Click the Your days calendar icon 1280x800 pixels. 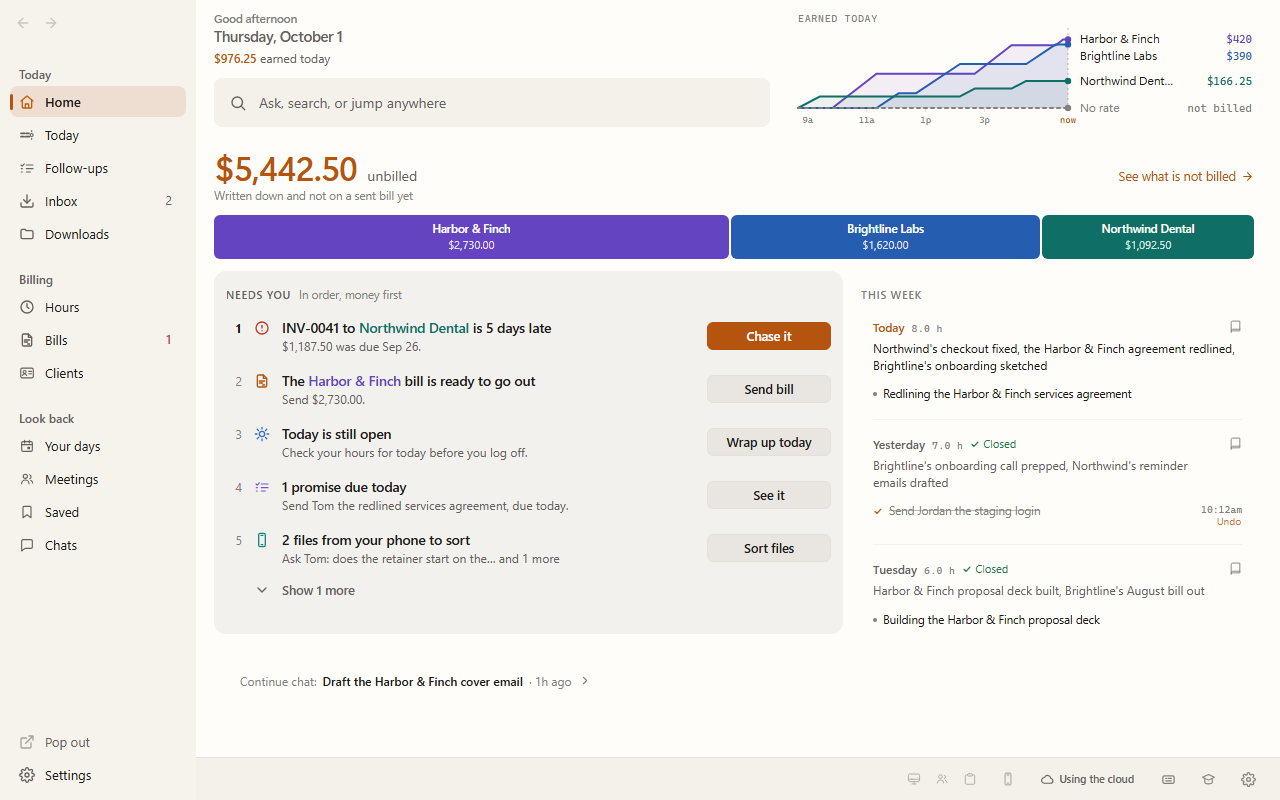click(x=27, y=446)
